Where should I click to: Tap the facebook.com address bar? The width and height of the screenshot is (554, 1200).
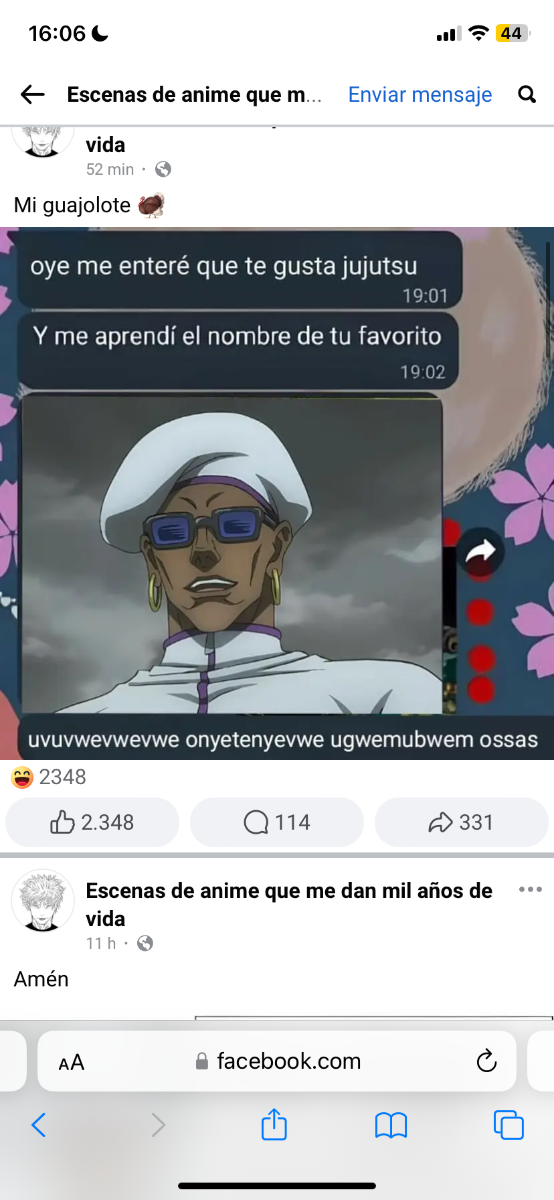click(277, 1061)
